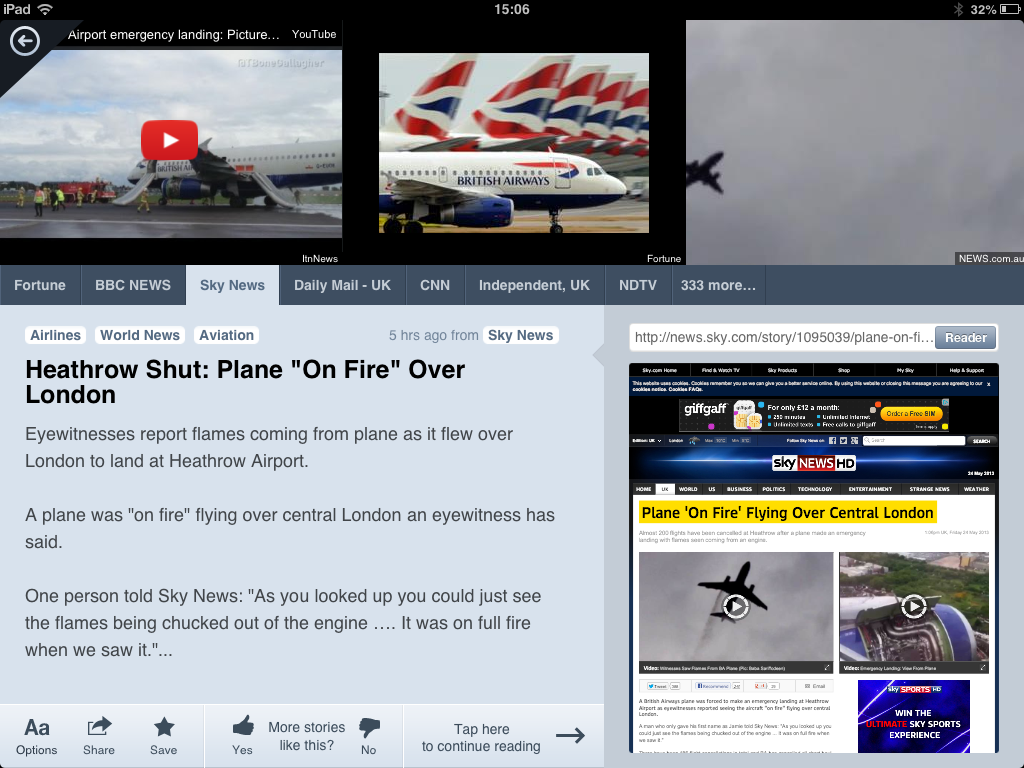Tap the Bluetooth status icon

point(959,9)
